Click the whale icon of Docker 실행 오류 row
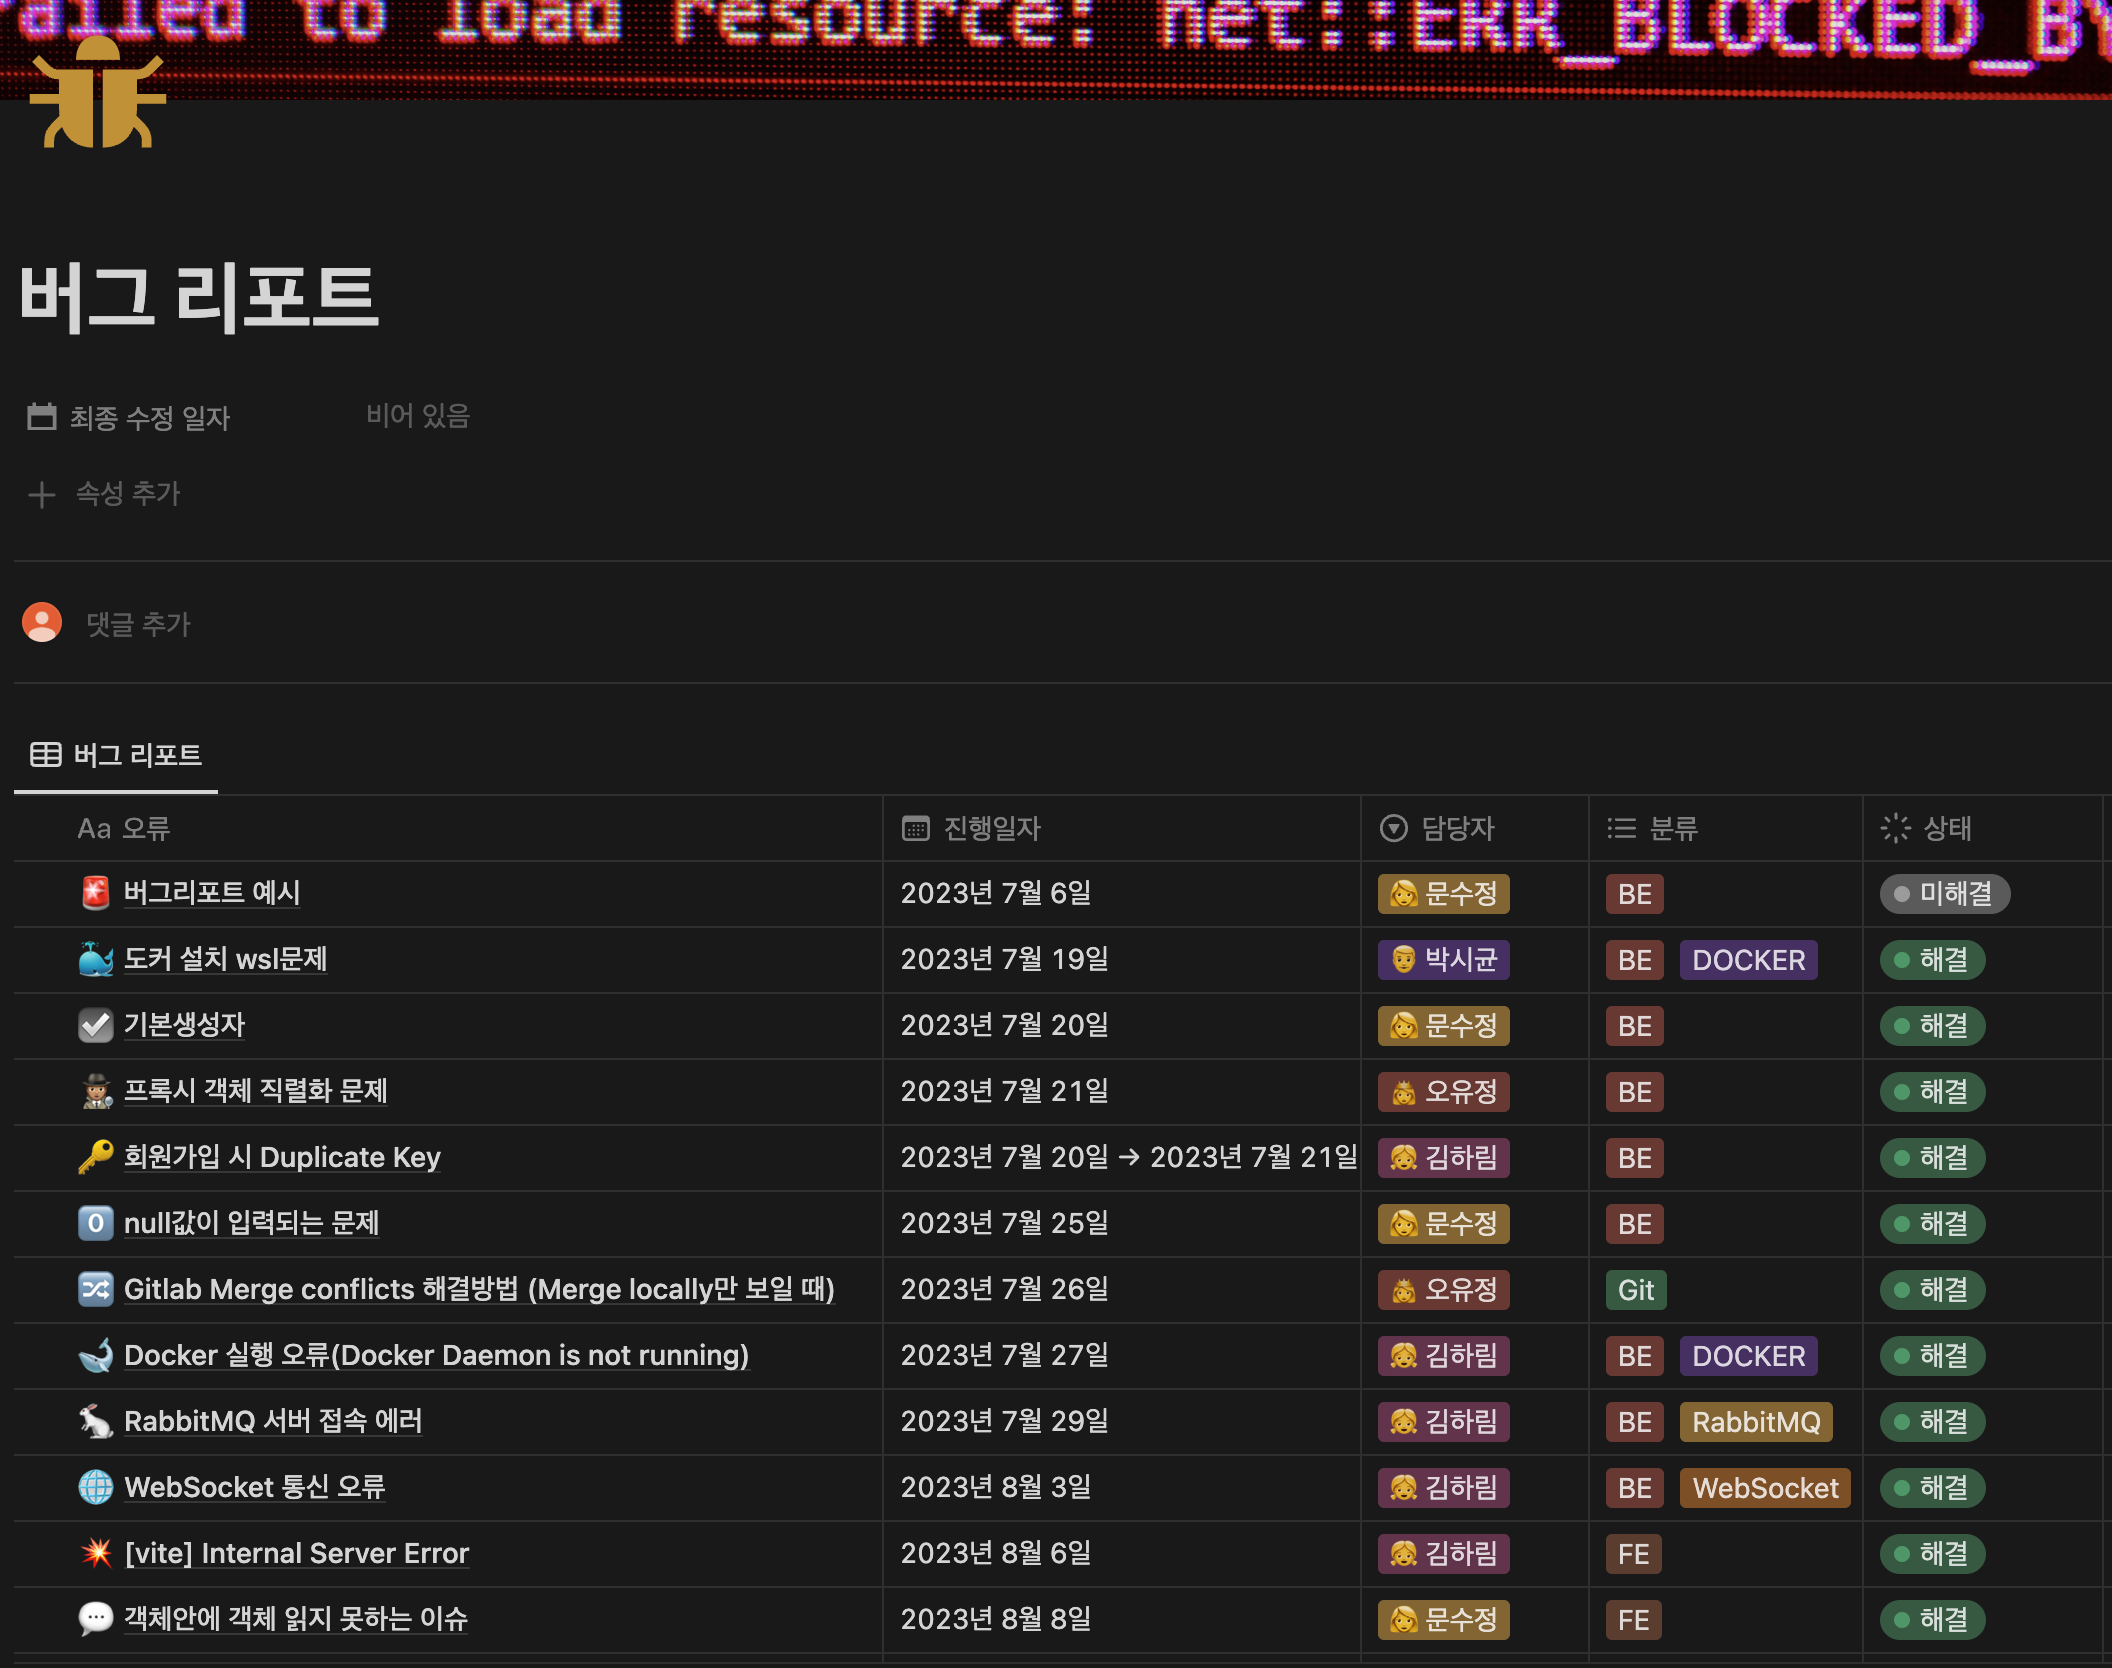The width and height of the screenshot is (2112, 1668). [x=96, y=1355]
